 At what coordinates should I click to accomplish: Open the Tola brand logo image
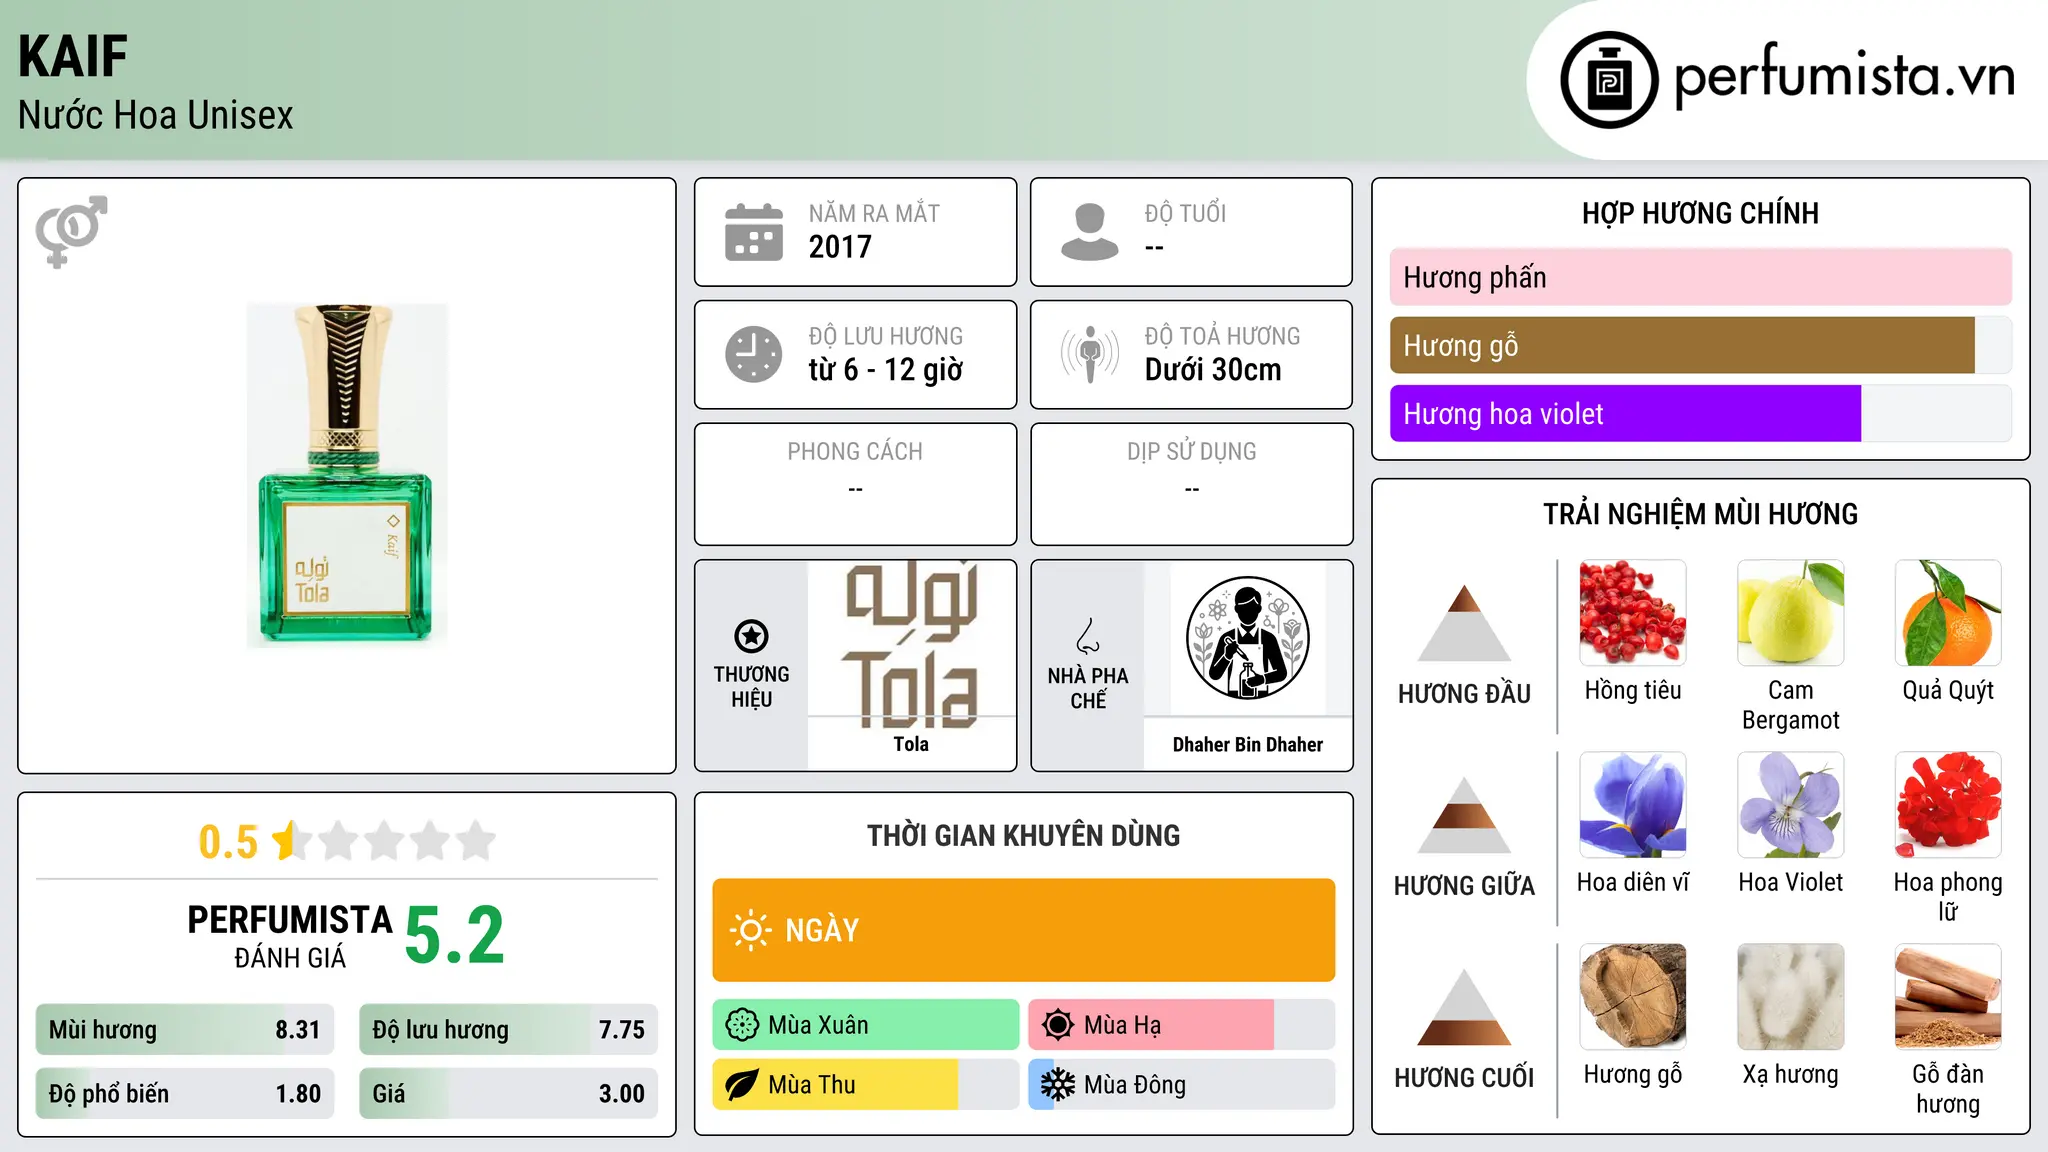(911, 644)
